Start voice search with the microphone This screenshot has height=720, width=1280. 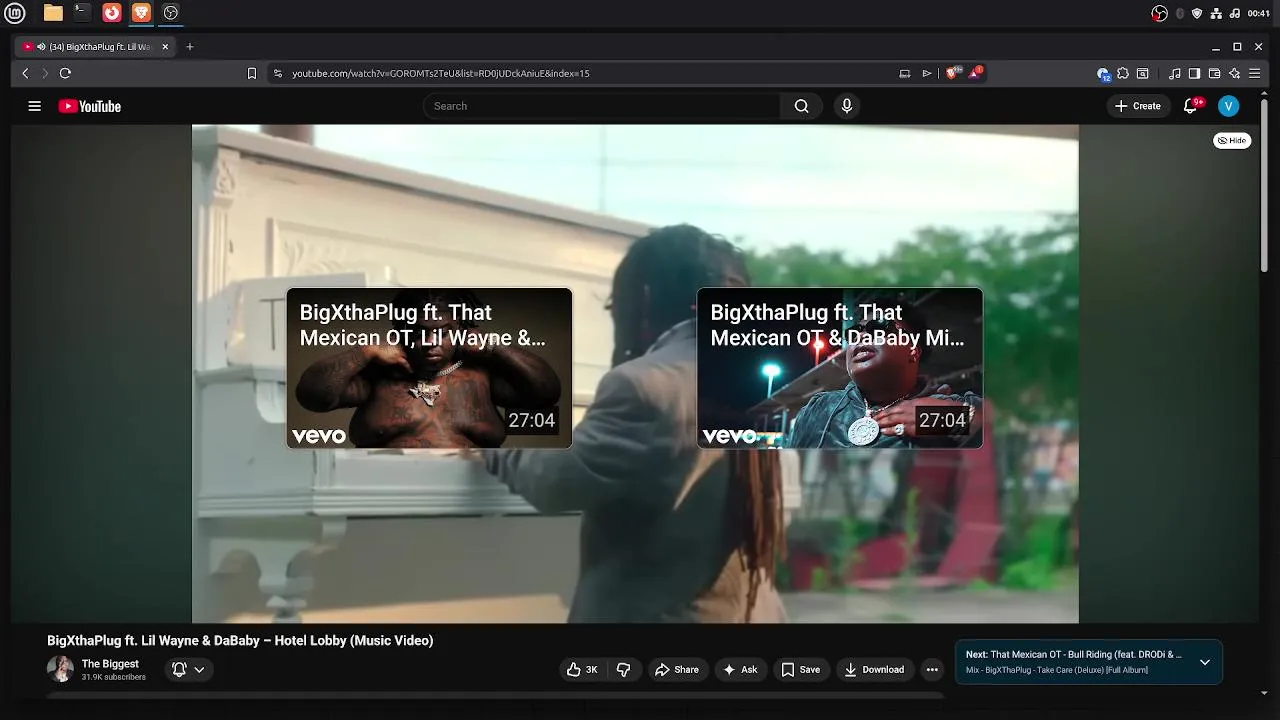click(x=847, y=106)
